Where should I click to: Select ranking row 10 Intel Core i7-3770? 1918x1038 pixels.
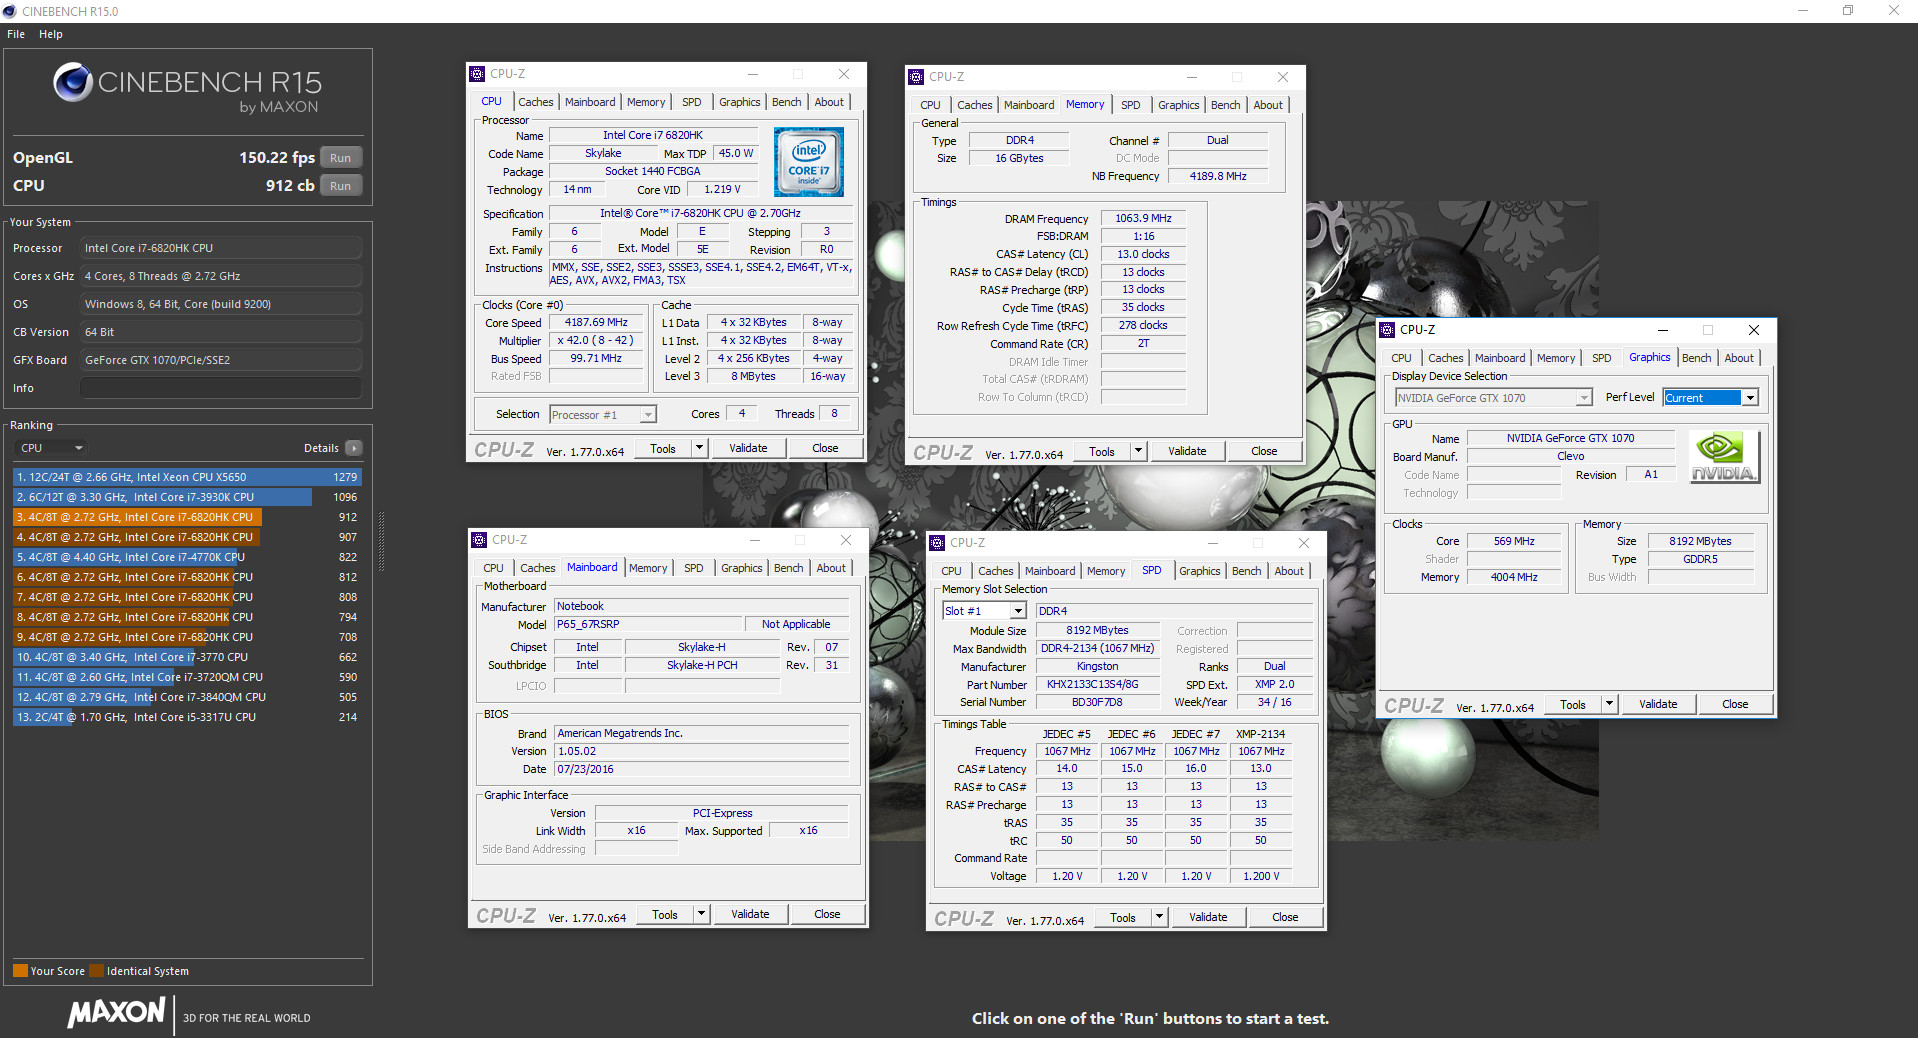(x=187, y=657)
